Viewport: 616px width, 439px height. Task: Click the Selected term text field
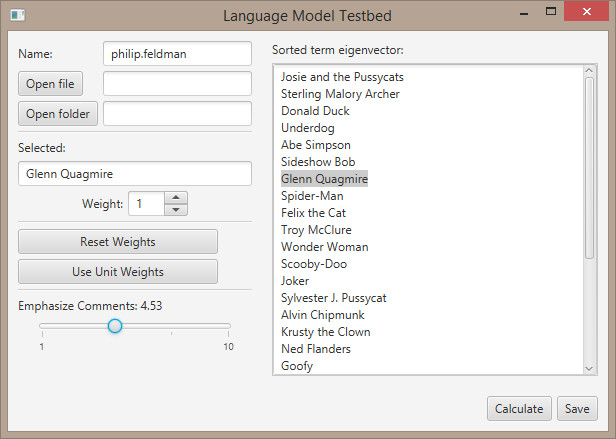click(x=134, y=174)
